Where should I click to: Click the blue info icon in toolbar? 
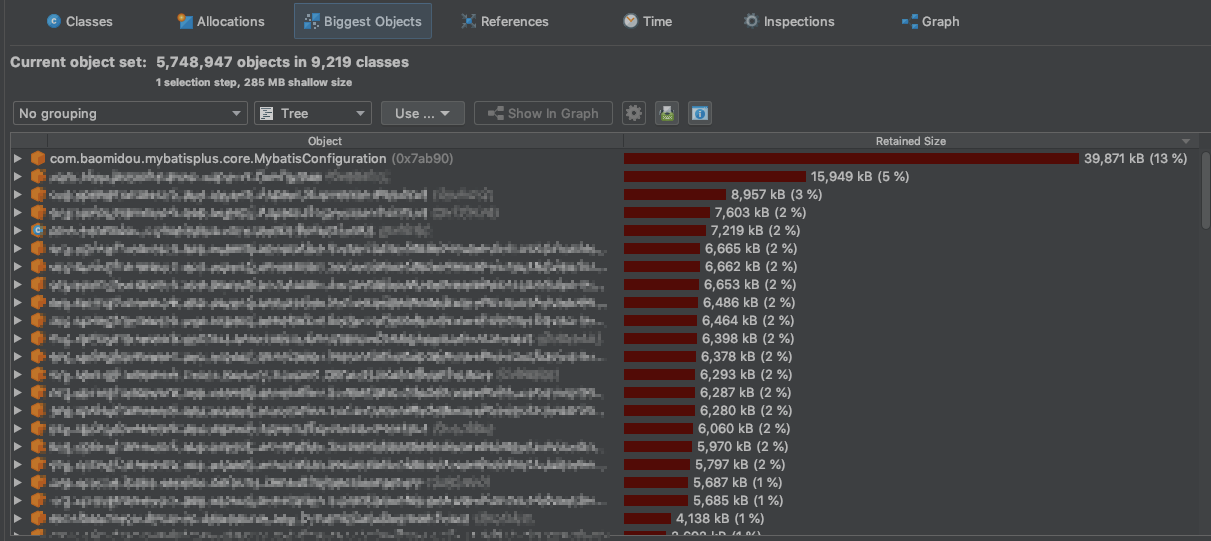(x=700, y=113)
